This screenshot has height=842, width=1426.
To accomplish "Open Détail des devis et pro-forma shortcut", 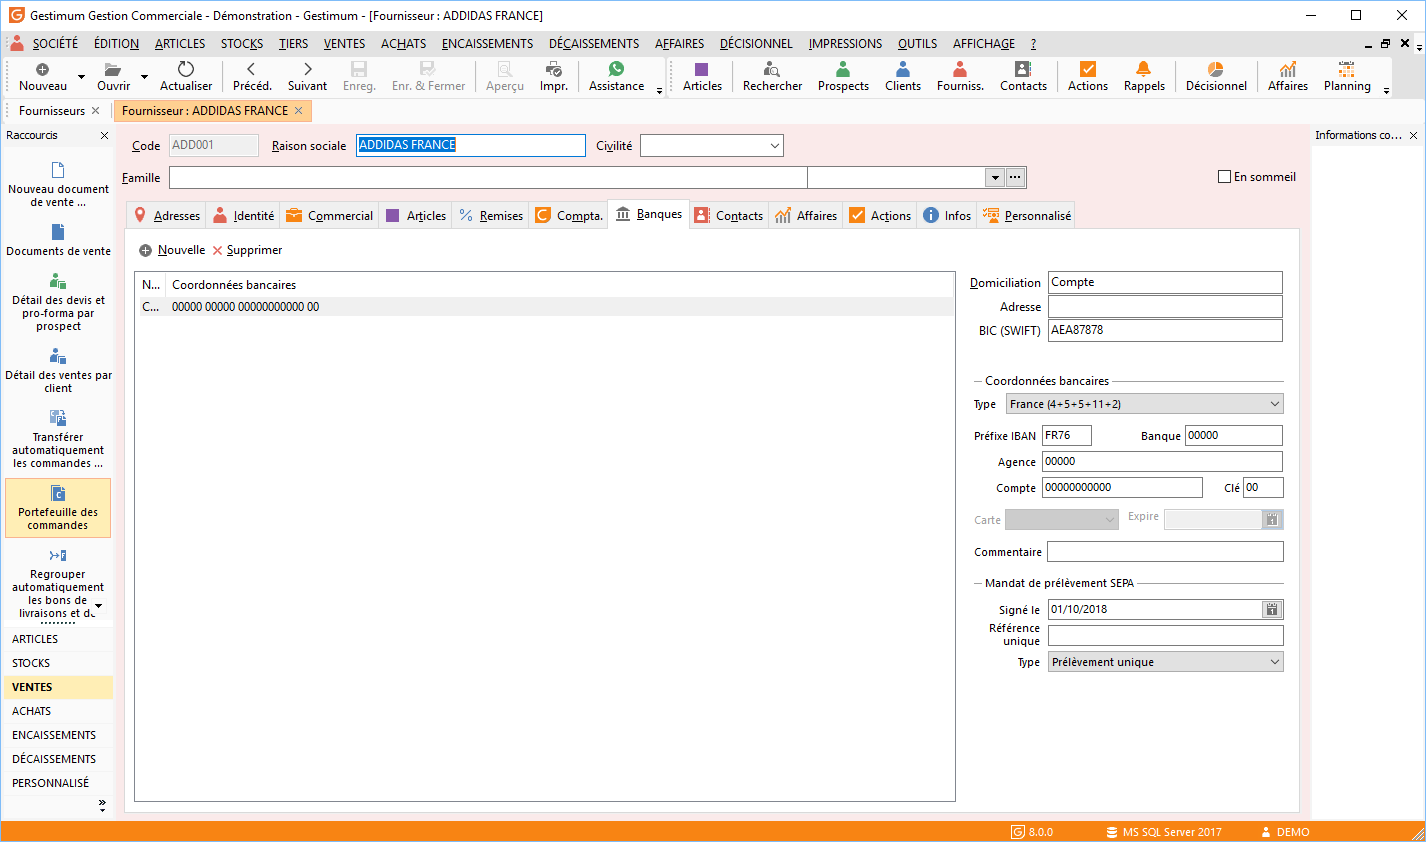I will point(58,302).
